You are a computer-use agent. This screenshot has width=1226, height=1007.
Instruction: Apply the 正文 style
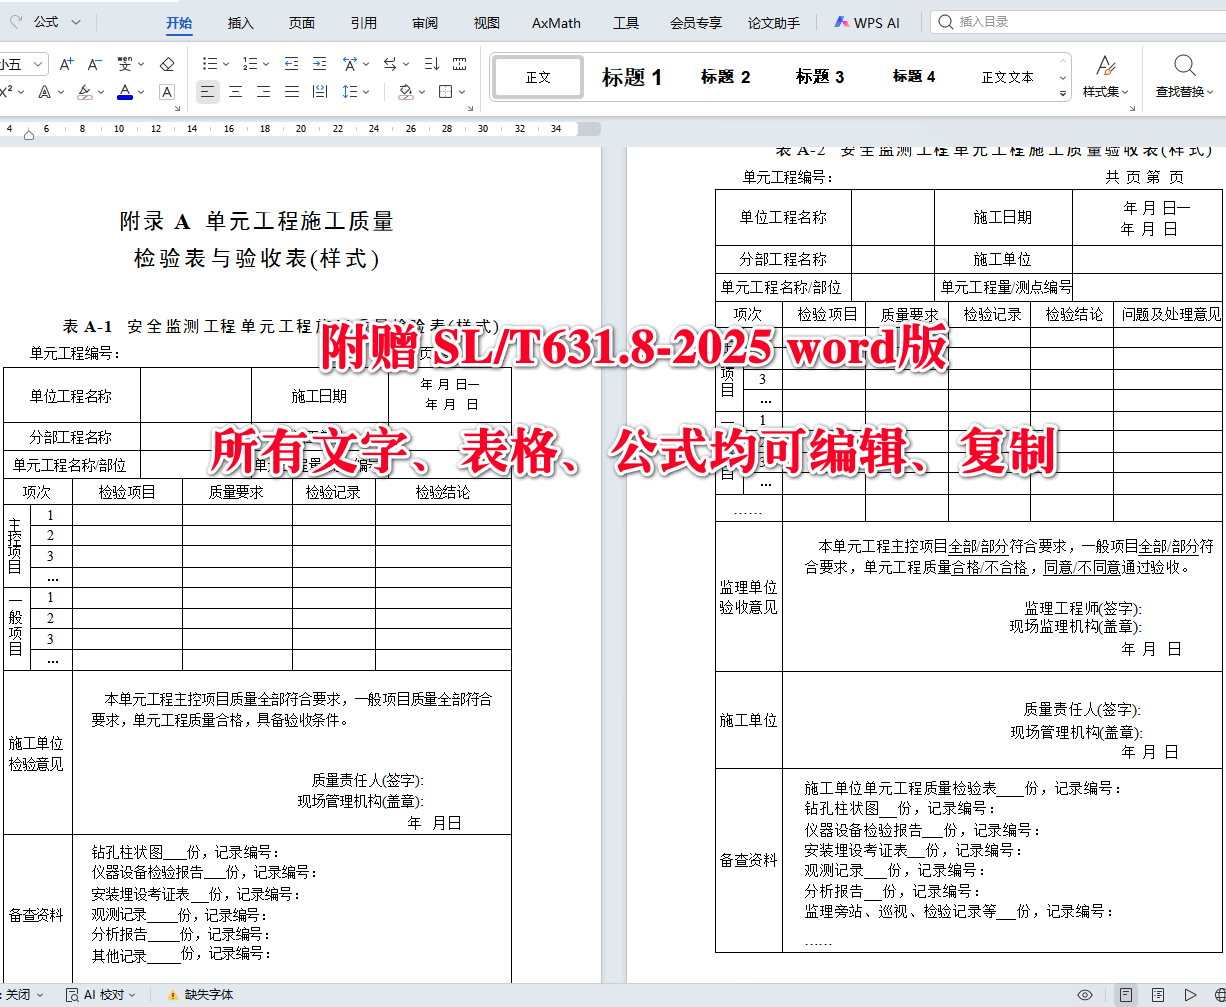tap(538, 77)
